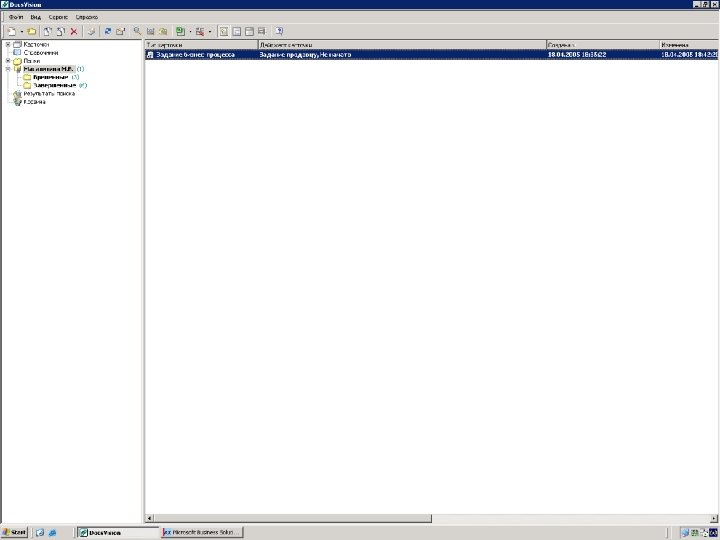The width and height of the screenshot is (720, 540).
Task: Open the Справка menu
Action: 86,17
